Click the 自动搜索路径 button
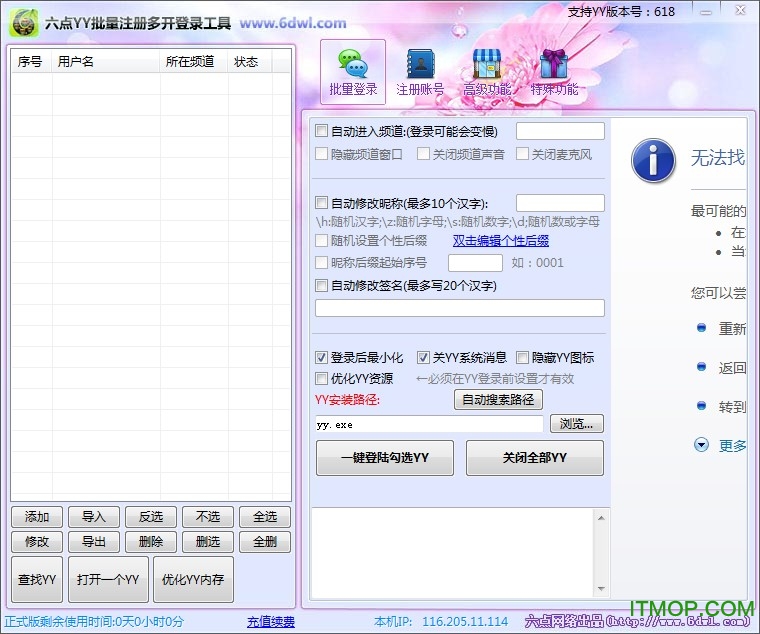Image resolution: width=760 pixels, height=634 pixels. [498, 399]
